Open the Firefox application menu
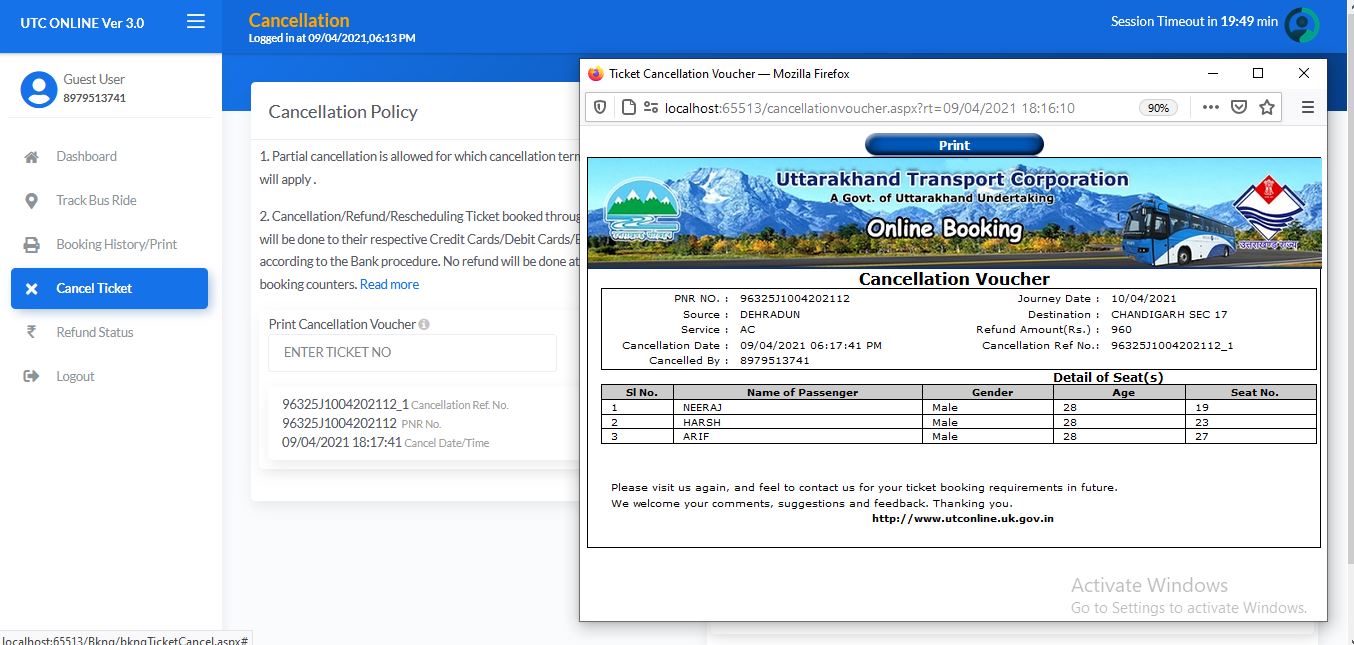 coord(1307,108)
